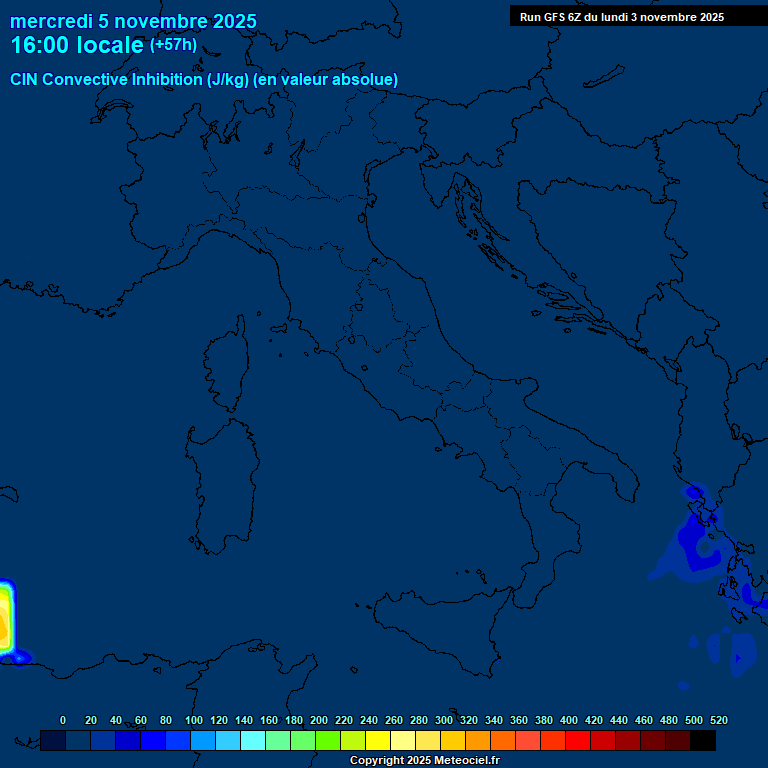768x768 pixels.
Task: Select the bright green swatch between 200 and 220
Action: 328,741
